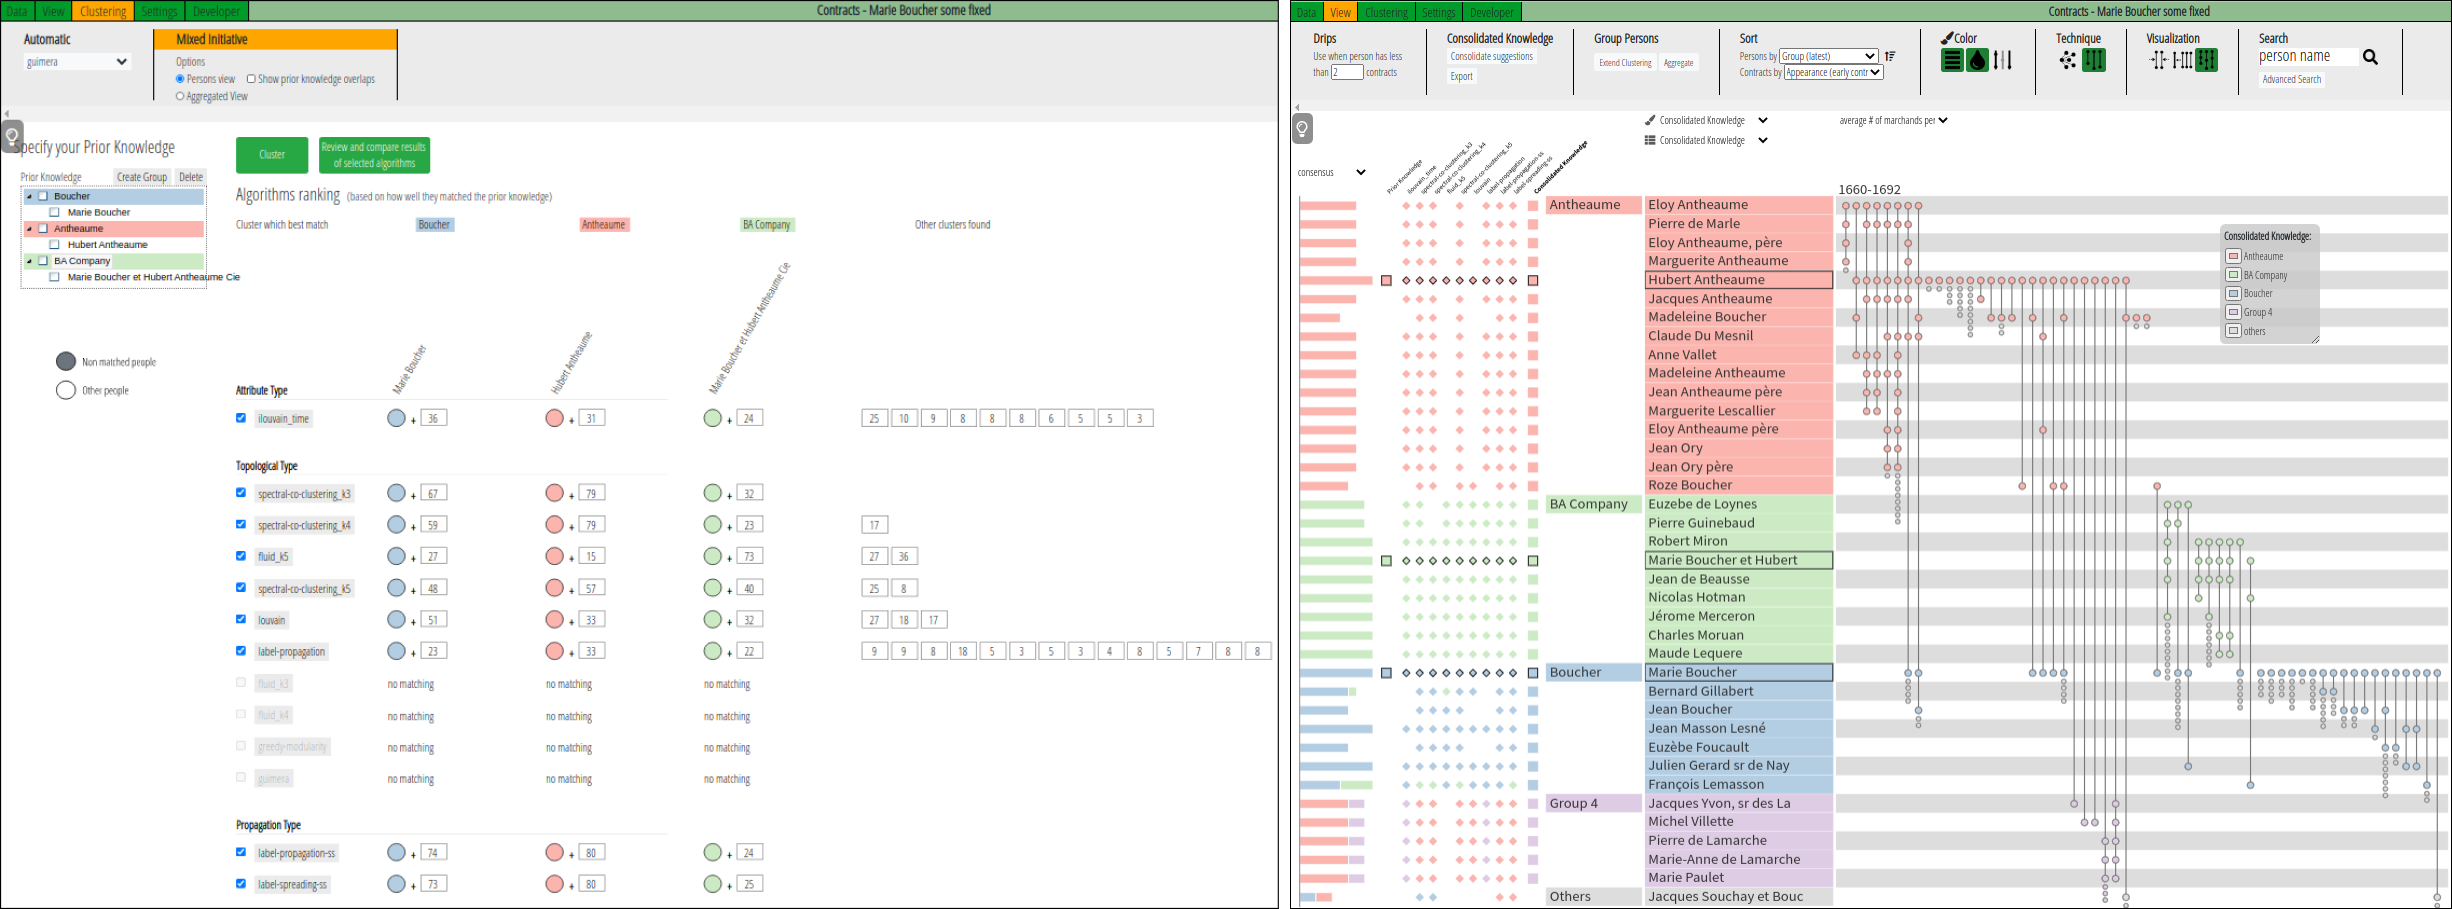Viewport: 2452px width, 909px height.
Task: Click the droplet color mode icon
Action: point(1977,61)
